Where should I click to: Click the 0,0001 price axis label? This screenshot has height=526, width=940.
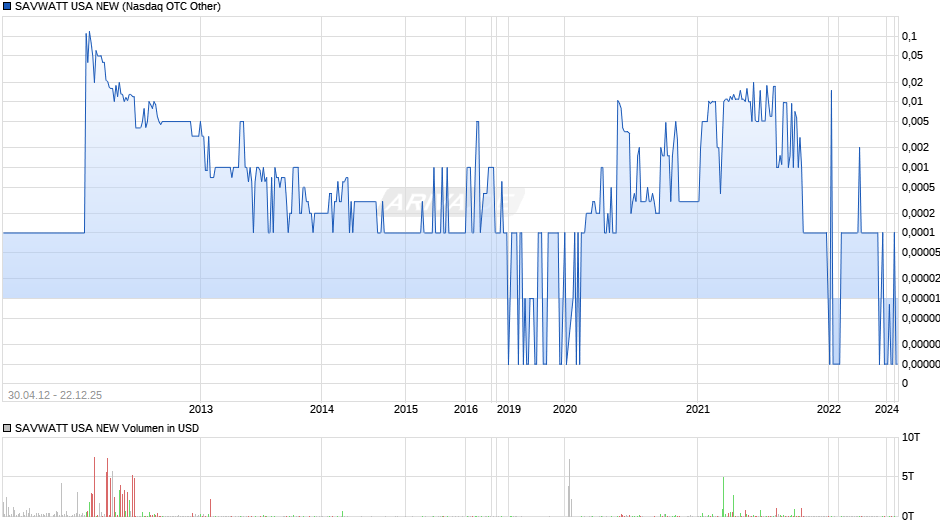tap(918, 233)
